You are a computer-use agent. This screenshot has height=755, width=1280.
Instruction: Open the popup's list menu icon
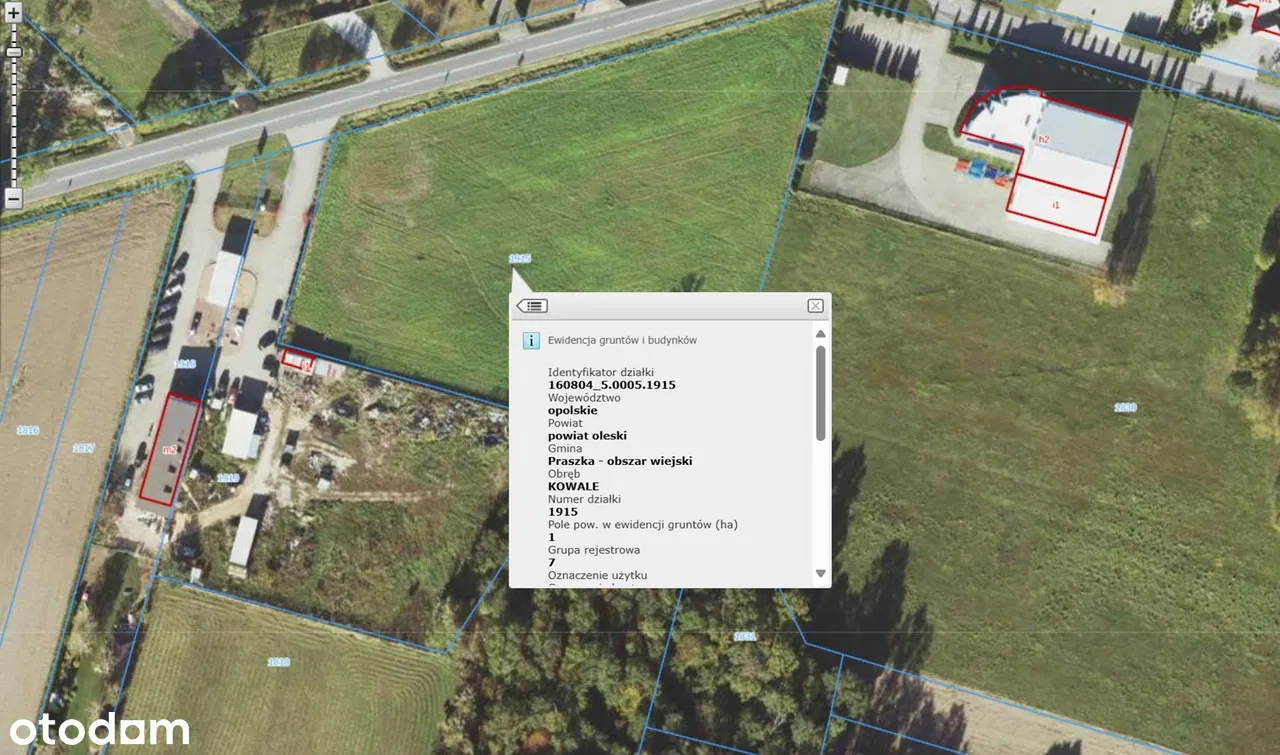point(532,306)
